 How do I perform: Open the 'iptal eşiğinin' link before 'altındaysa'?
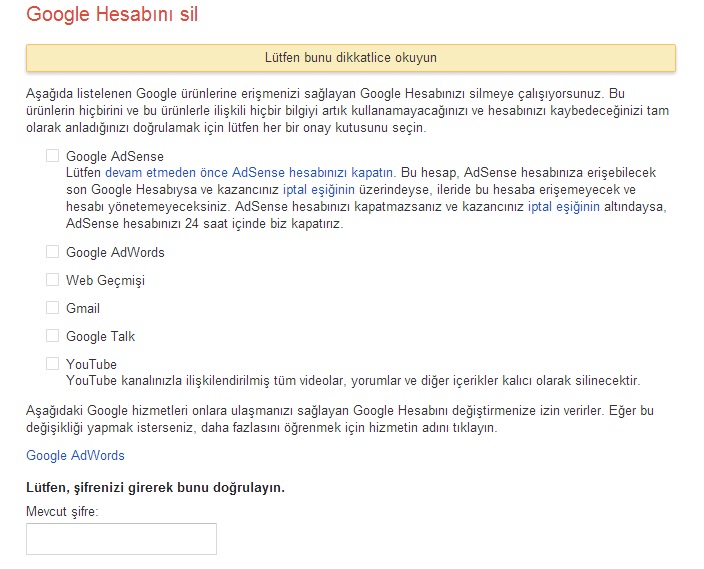pyautogui.click(x=563, y=207)
